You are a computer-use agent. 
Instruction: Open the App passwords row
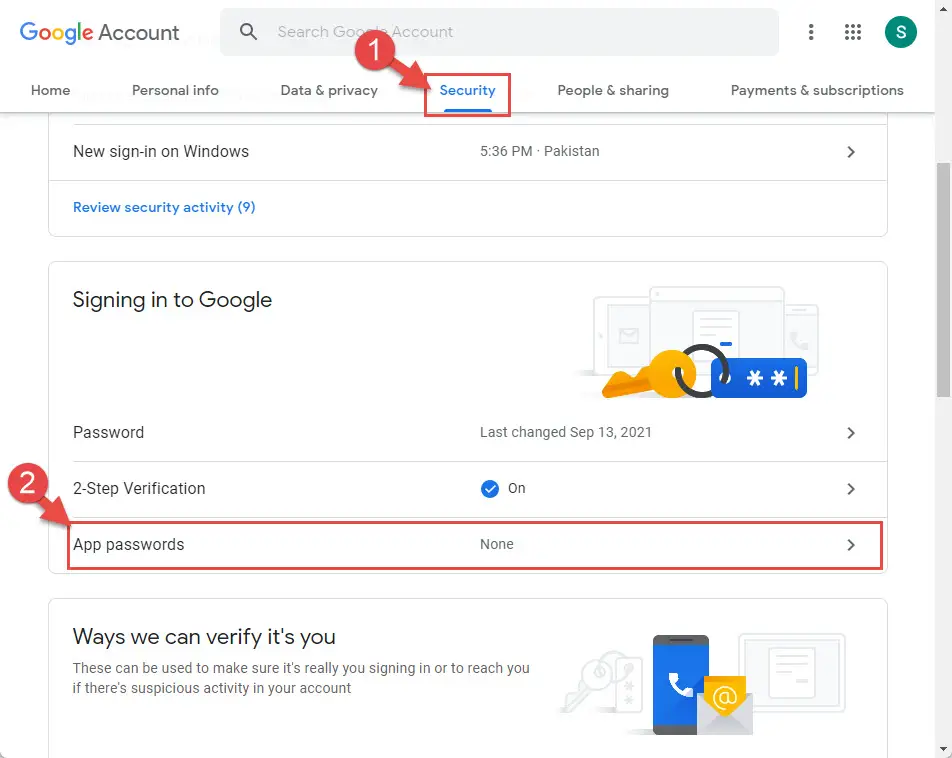pyautogui.click(x=468, y=545)
